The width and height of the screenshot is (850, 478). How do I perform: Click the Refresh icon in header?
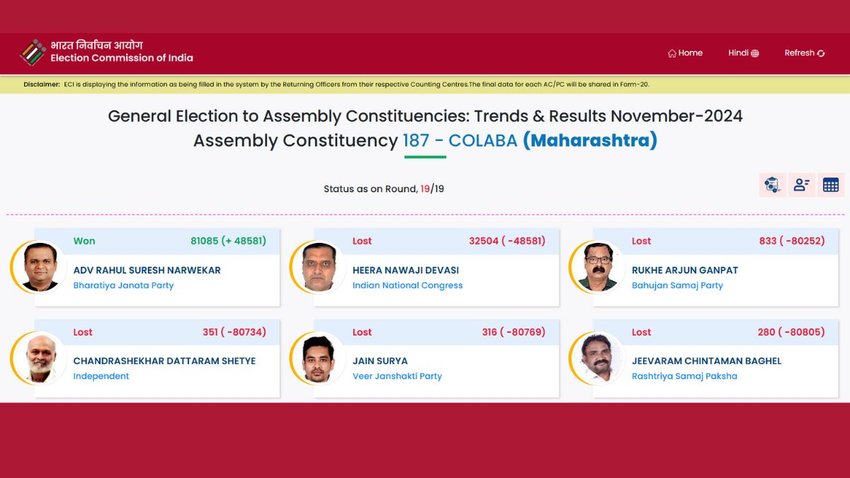tap(821, 53)
